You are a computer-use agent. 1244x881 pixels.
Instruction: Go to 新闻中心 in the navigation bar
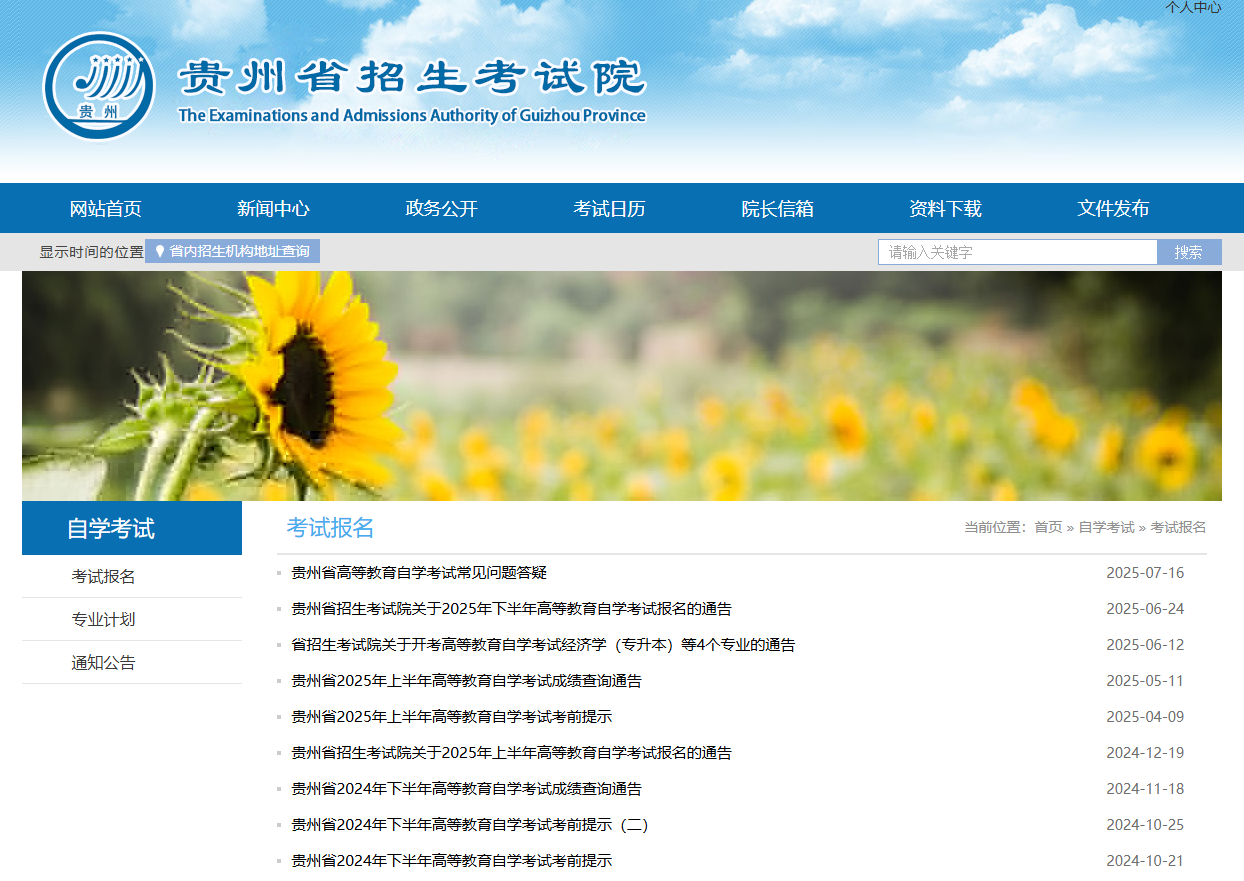[x=273, y=209]
